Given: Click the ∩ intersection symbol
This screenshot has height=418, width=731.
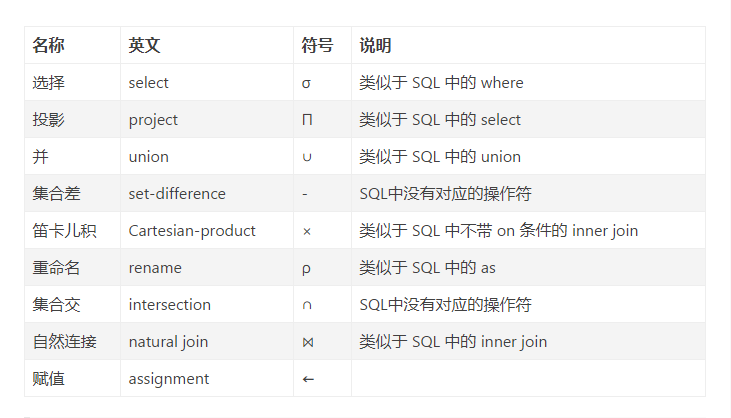Looking at the screenshot, I should 306,305.
